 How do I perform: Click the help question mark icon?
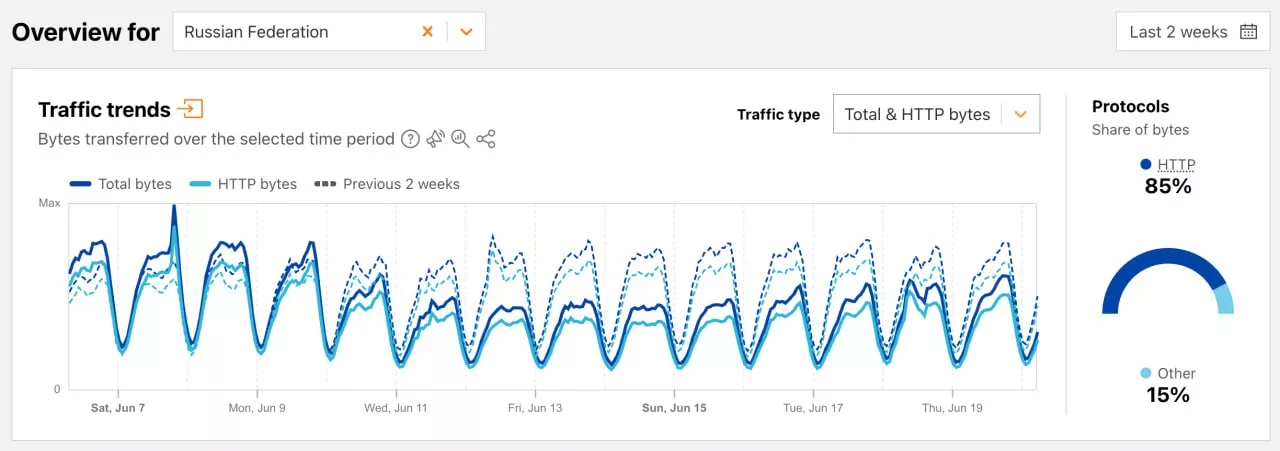point(410,139)
